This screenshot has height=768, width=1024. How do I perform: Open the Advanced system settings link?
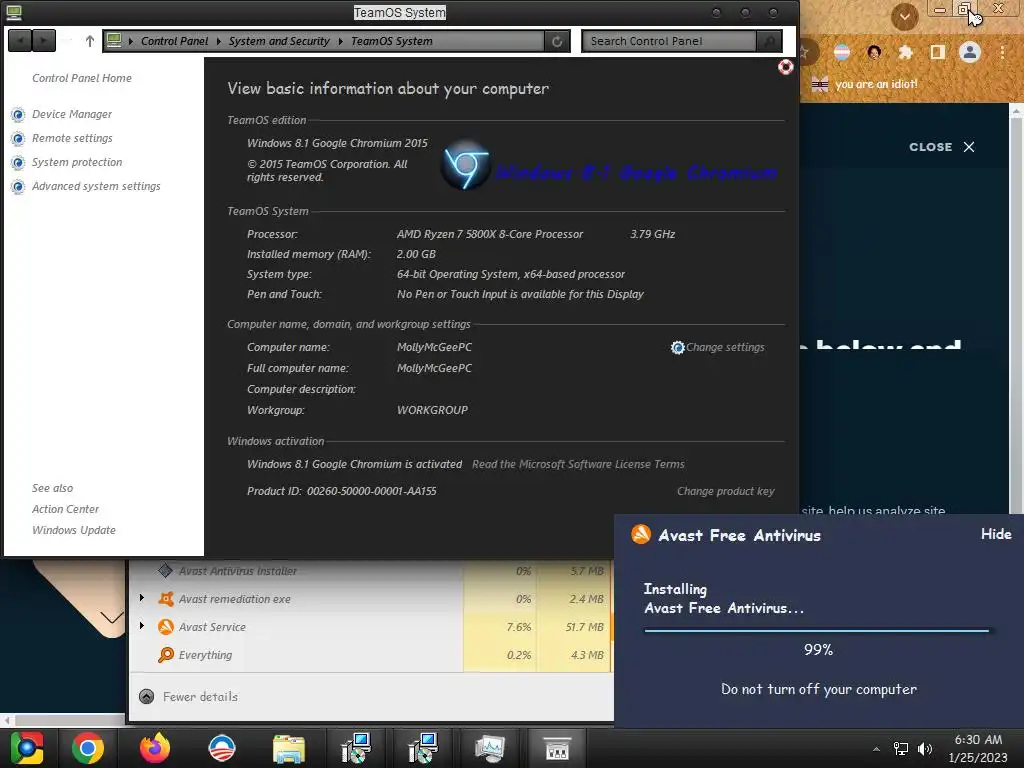pos(96,187)
